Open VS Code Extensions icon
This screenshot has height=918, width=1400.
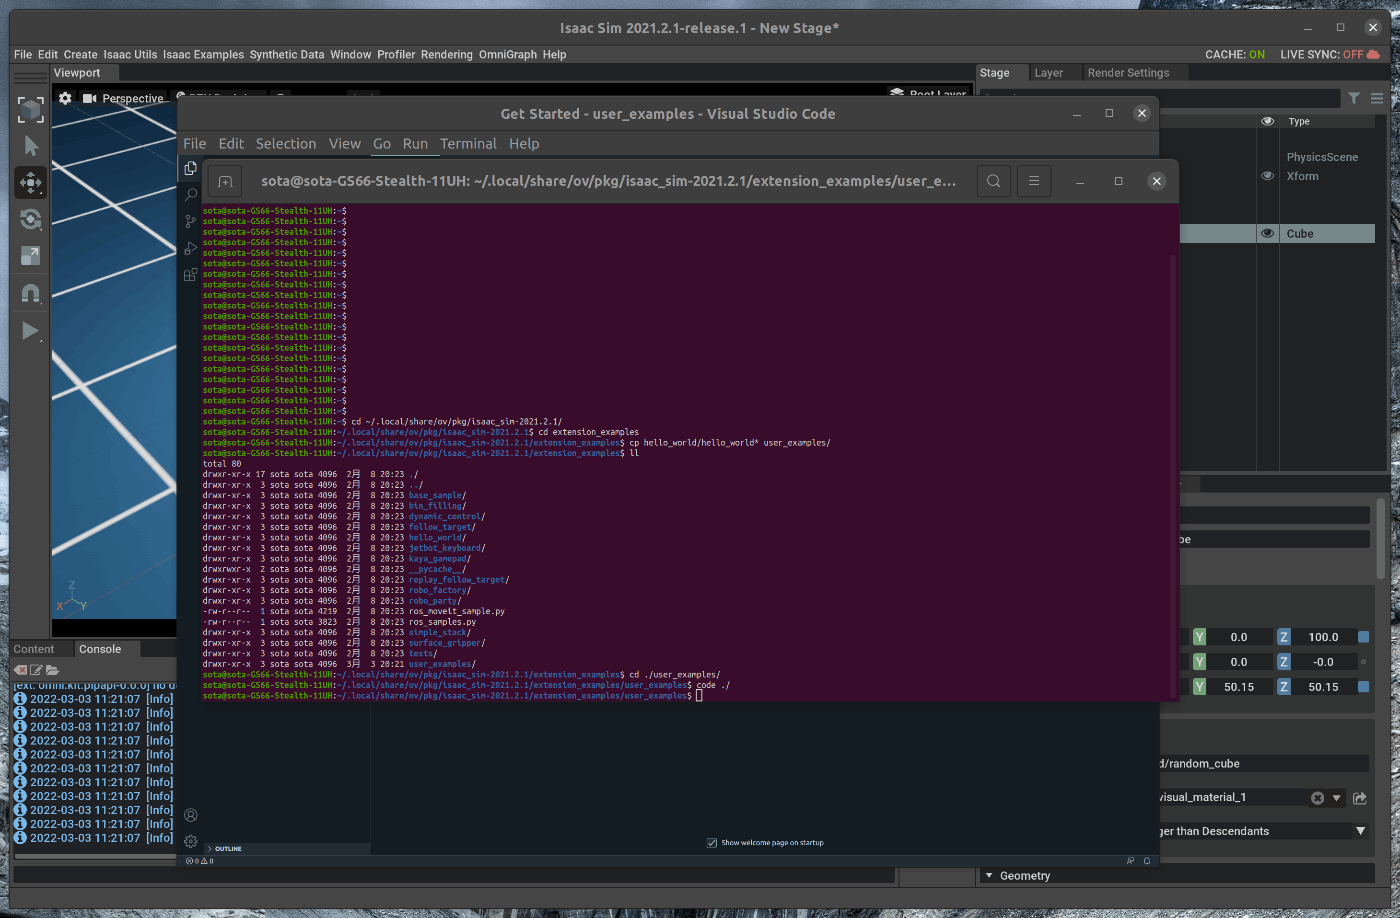coord(191,274)
